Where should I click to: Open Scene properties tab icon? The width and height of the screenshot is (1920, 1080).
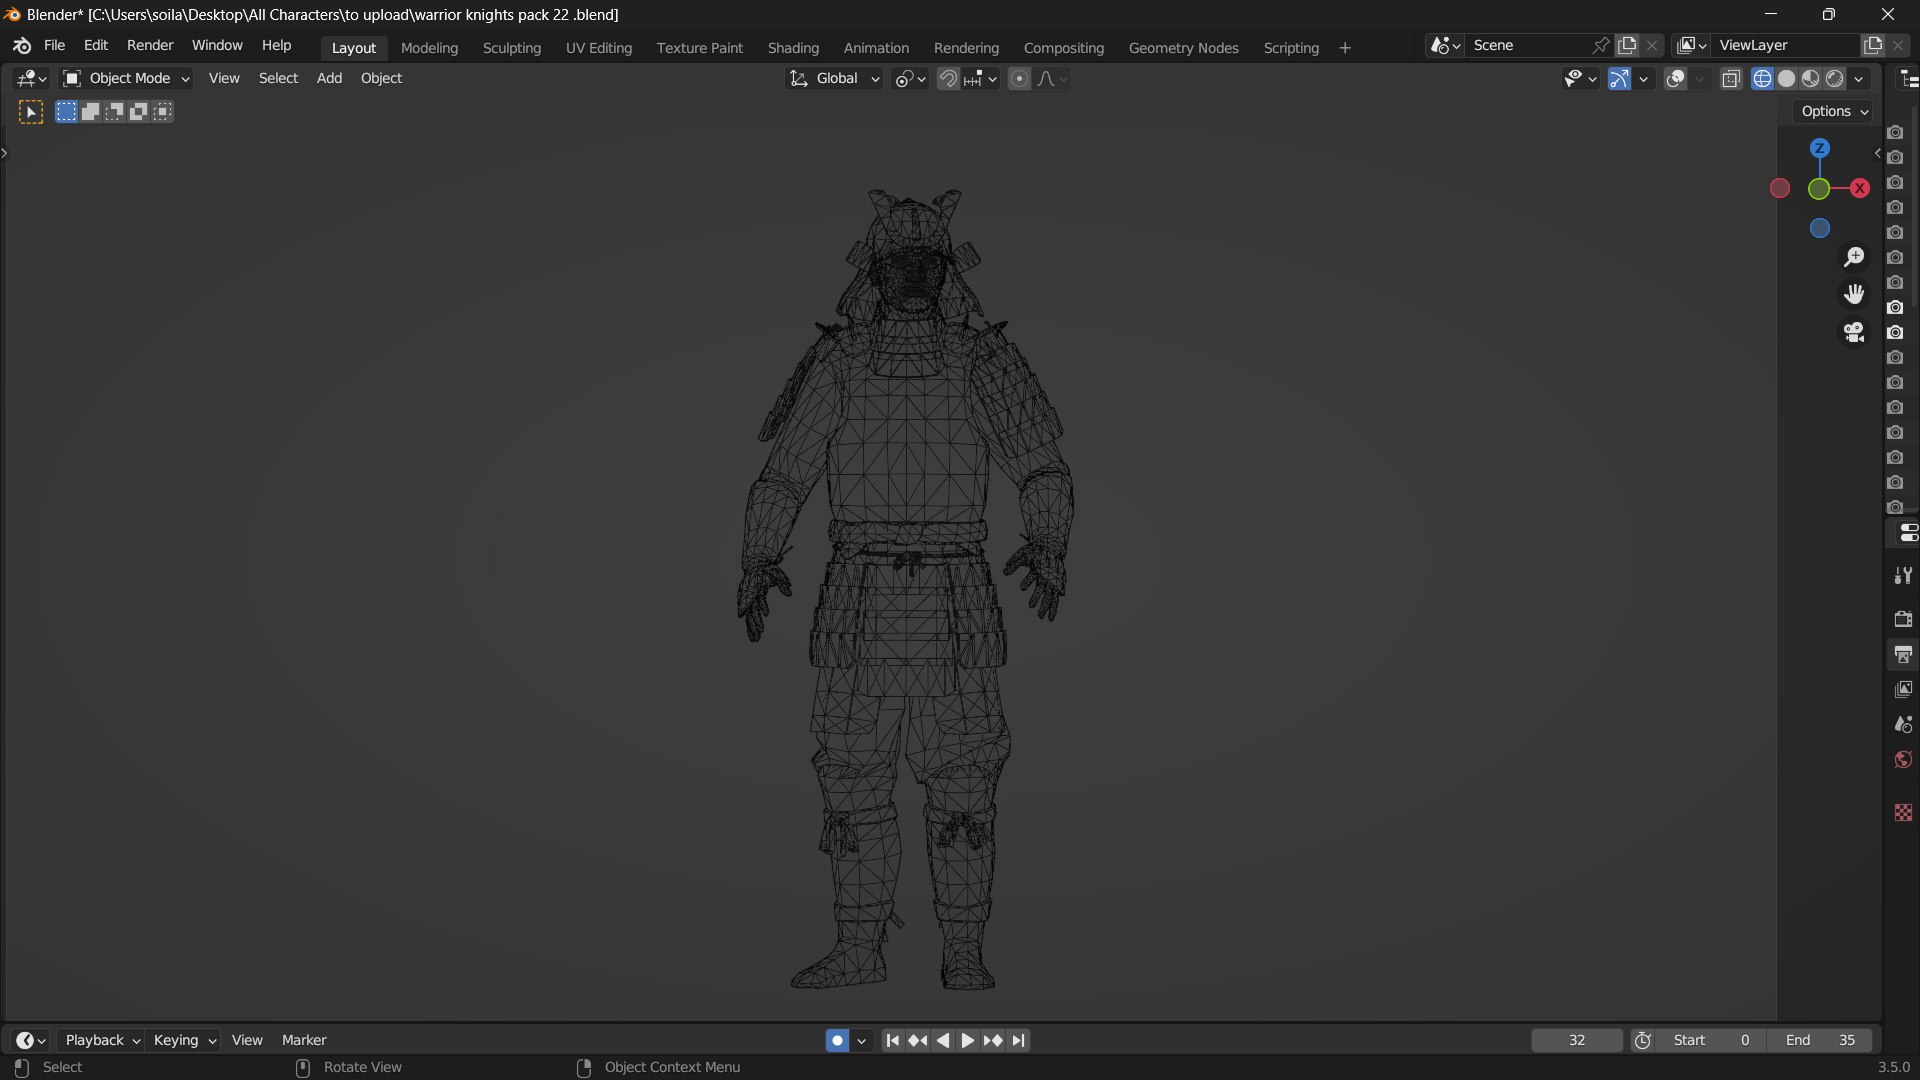(x=1903, y=724)
